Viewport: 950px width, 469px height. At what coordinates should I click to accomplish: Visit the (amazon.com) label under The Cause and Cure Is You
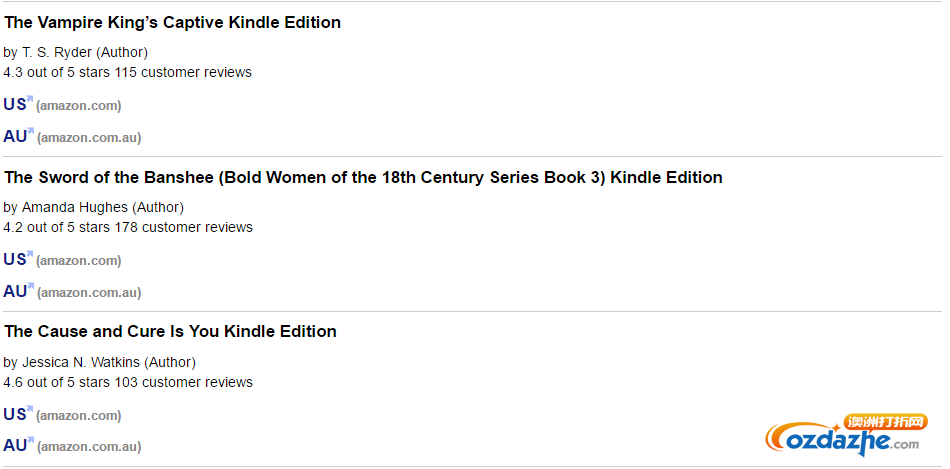[79, 416]
